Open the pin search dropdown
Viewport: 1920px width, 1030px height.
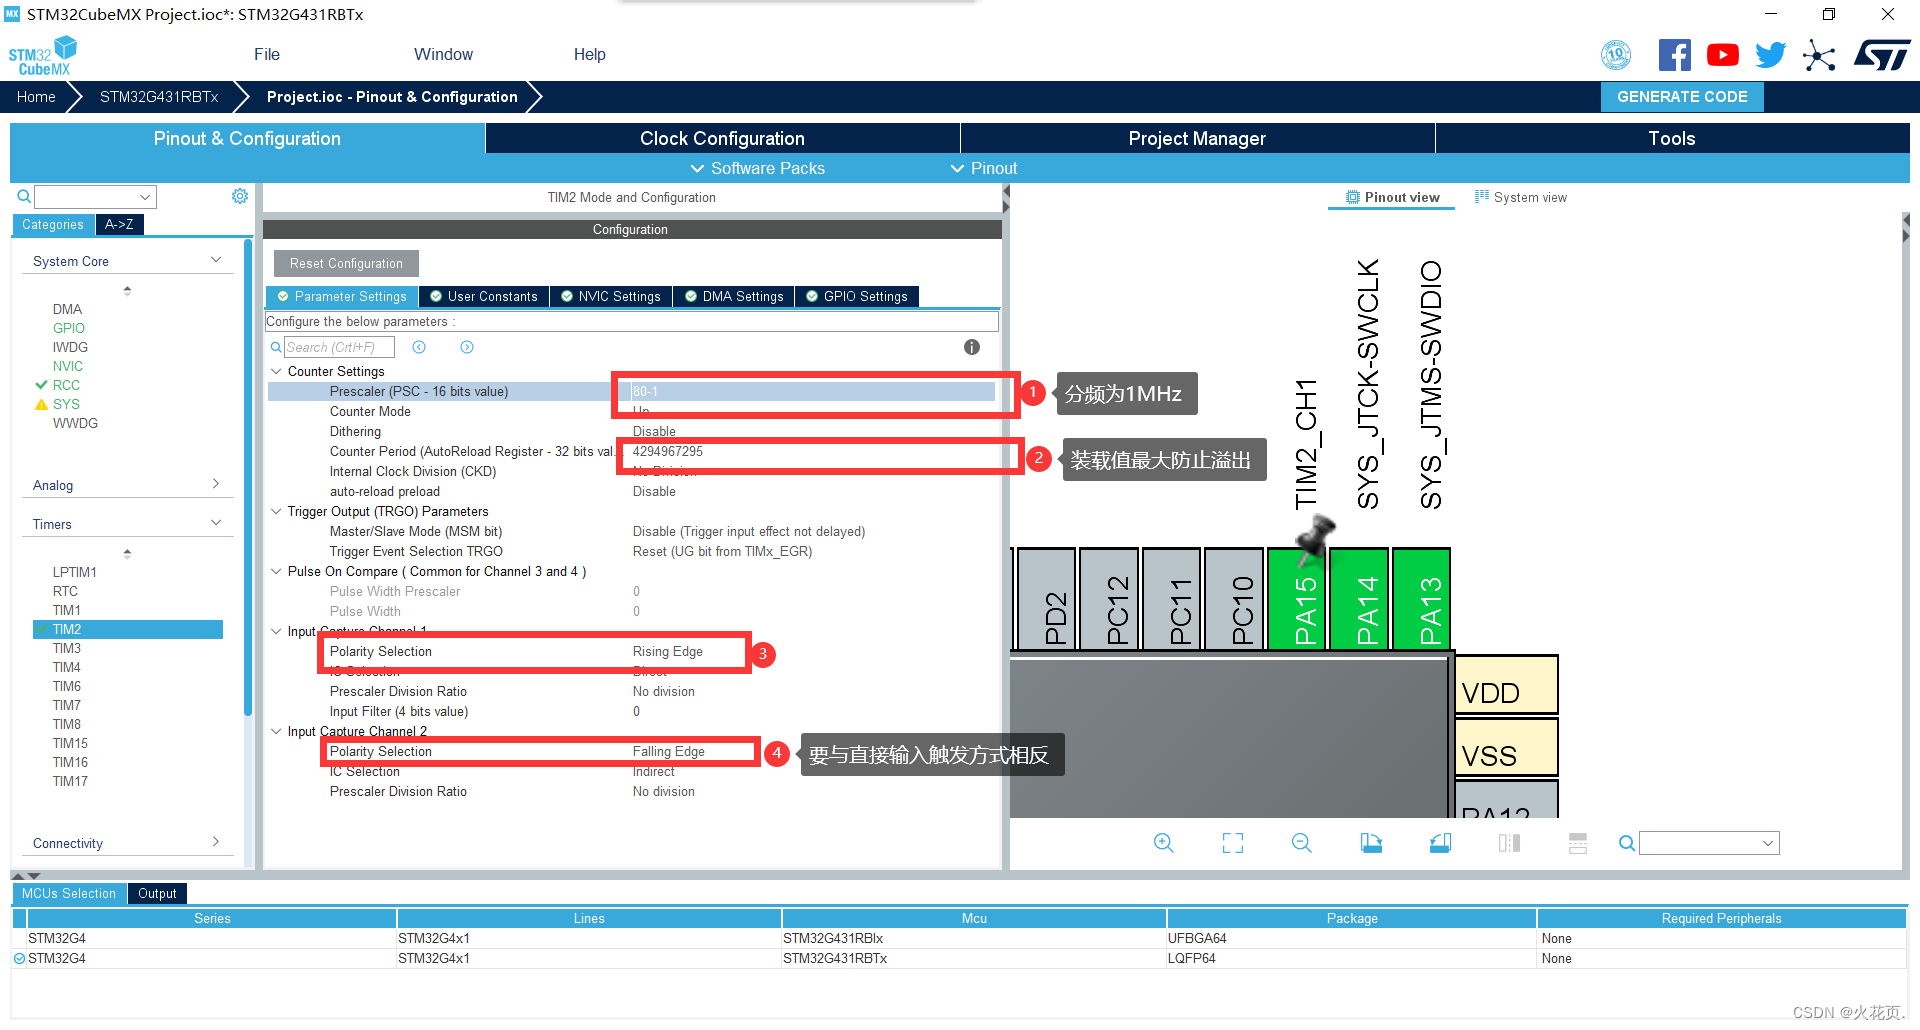(1768, 843)
